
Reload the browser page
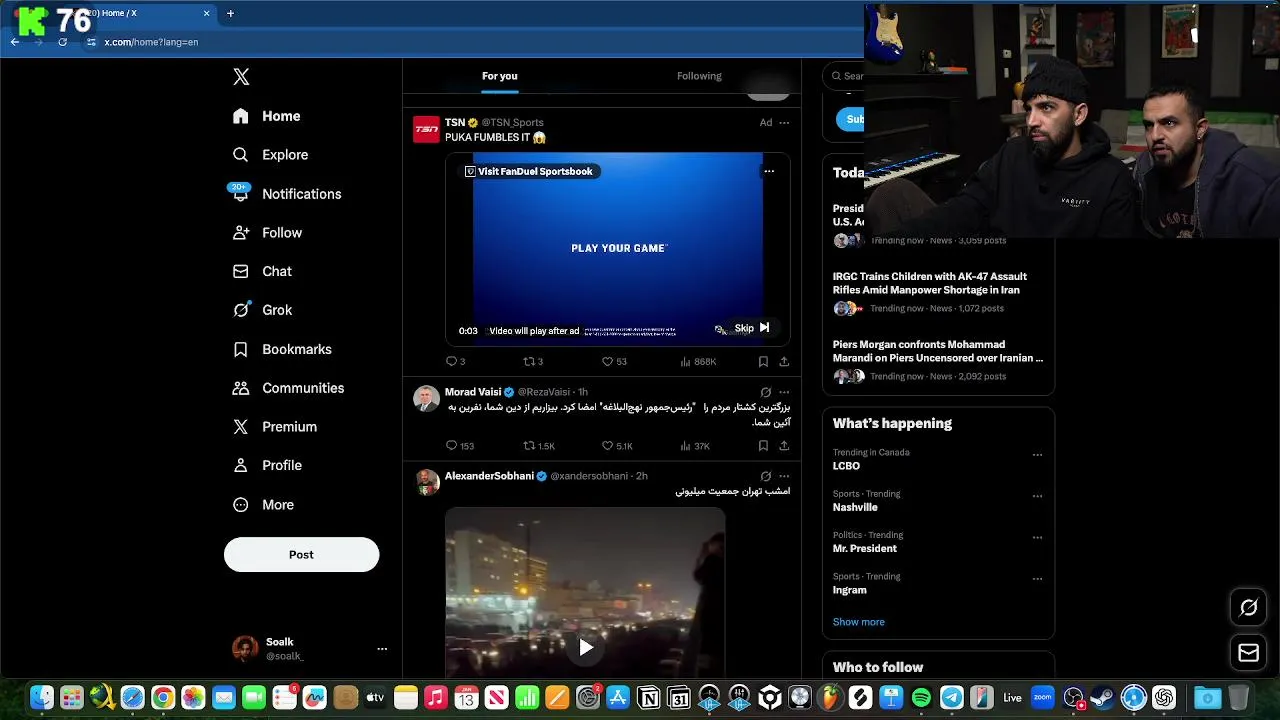click(x=62, y=42)
